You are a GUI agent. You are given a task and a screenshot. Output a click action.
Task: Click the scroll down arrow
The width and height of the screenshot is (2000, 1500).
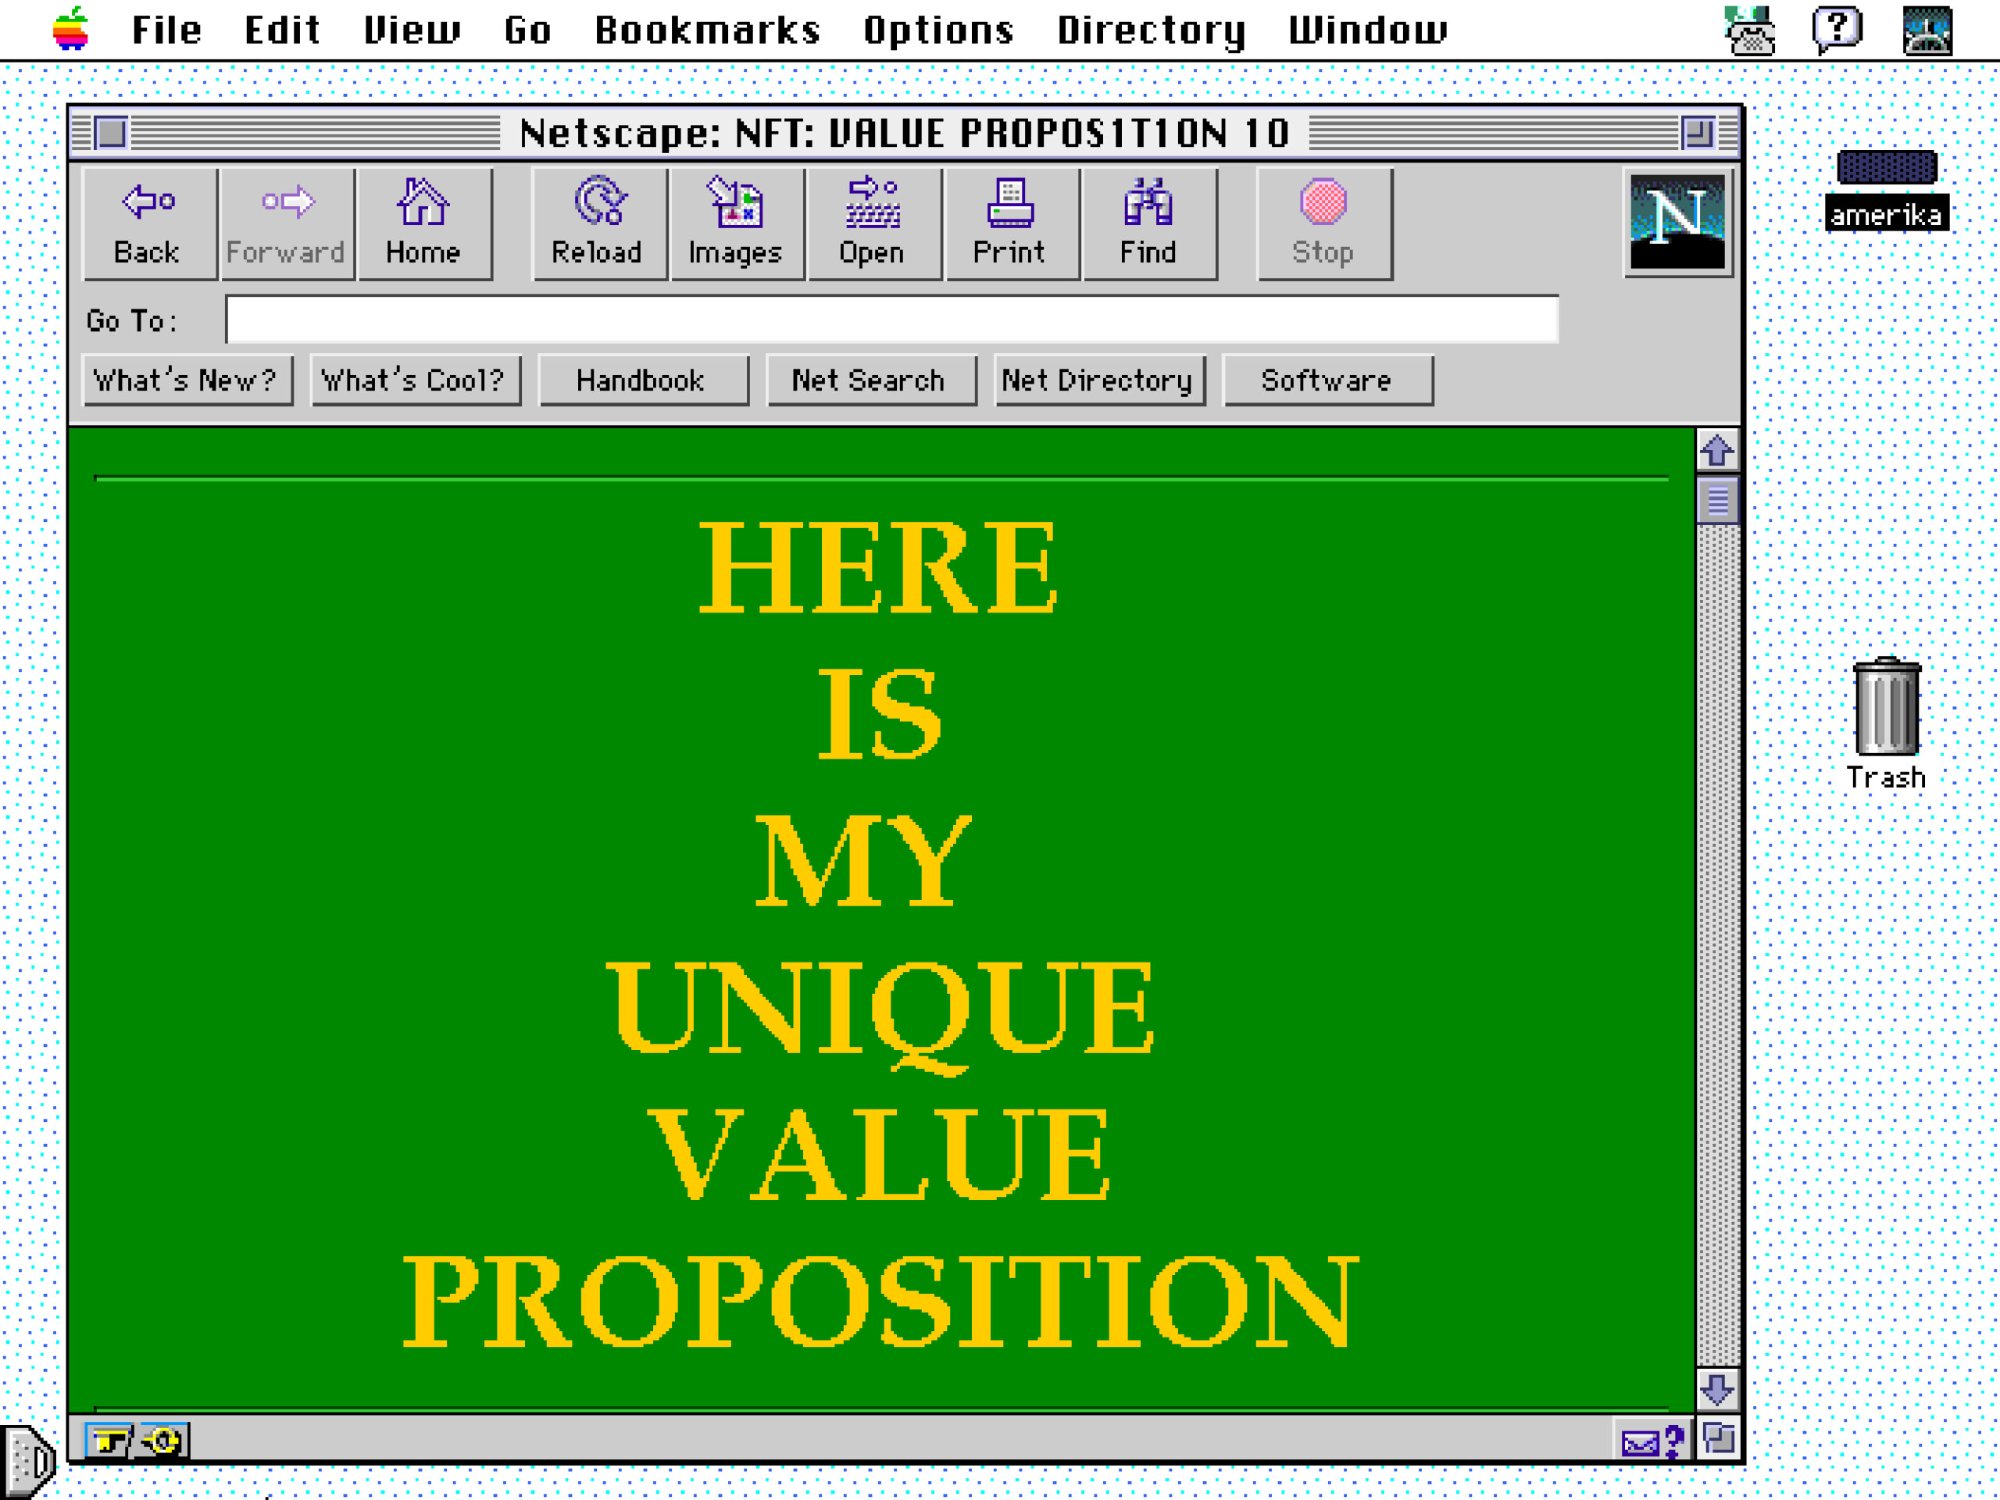pyautogui.click(x=1717, y=1389)
